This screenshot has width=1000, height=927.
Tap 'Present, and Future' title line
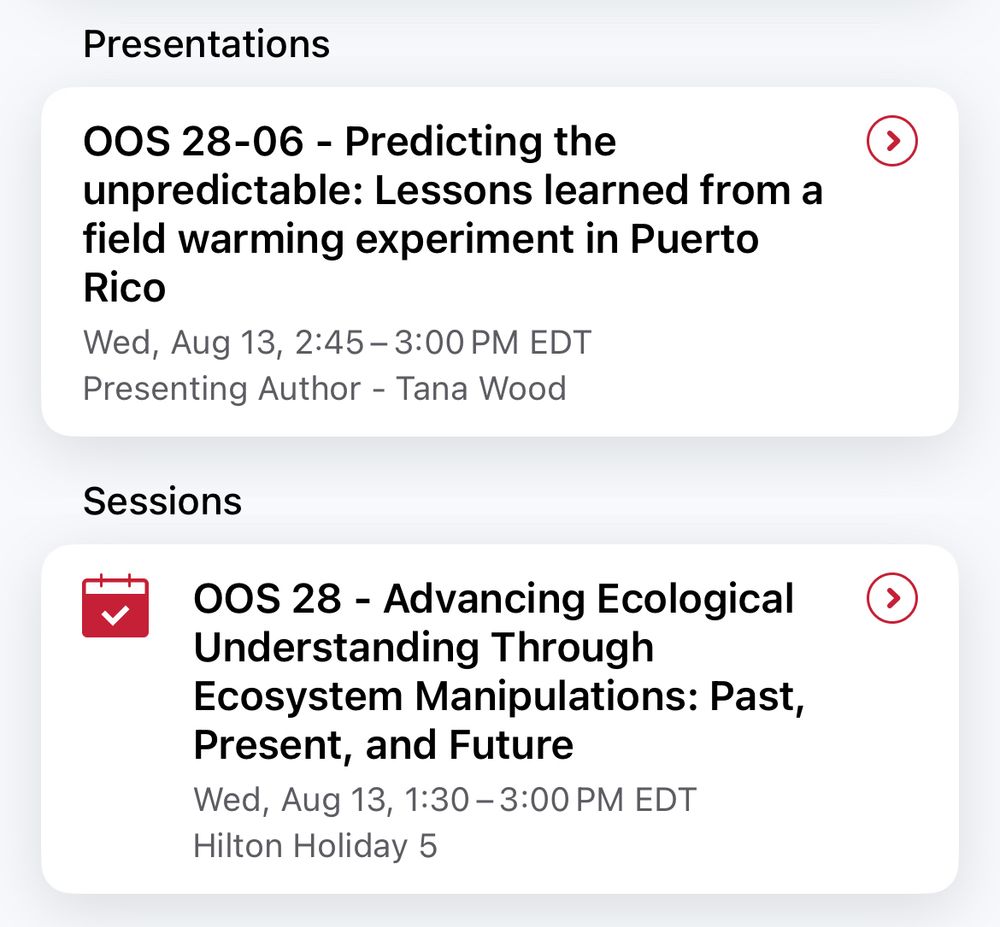(x=383, y=745)
